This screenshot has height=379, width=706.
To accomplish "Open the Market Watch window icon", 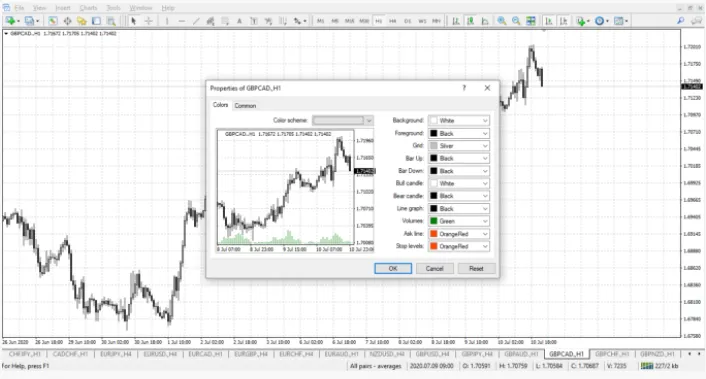I will click(53, 21).
